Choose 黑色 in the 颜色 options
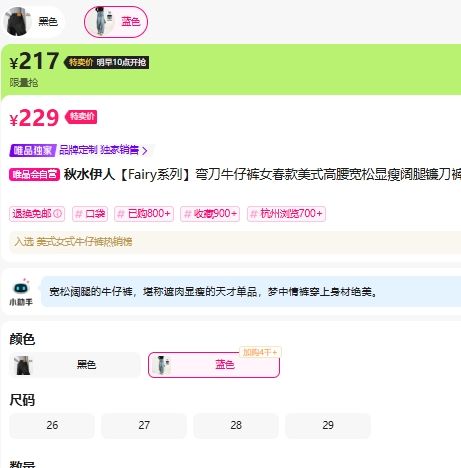The image size is (461, 468). click(75, 365)
